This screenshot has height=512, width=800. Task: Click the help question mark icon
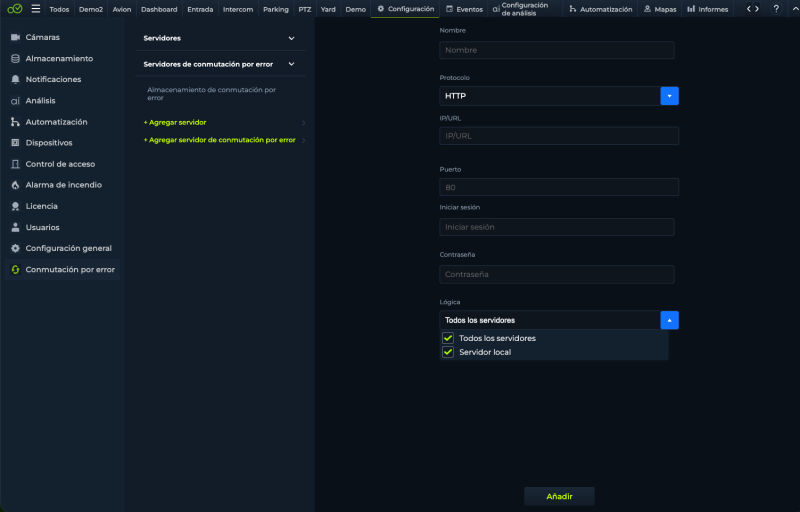(776, 9)
